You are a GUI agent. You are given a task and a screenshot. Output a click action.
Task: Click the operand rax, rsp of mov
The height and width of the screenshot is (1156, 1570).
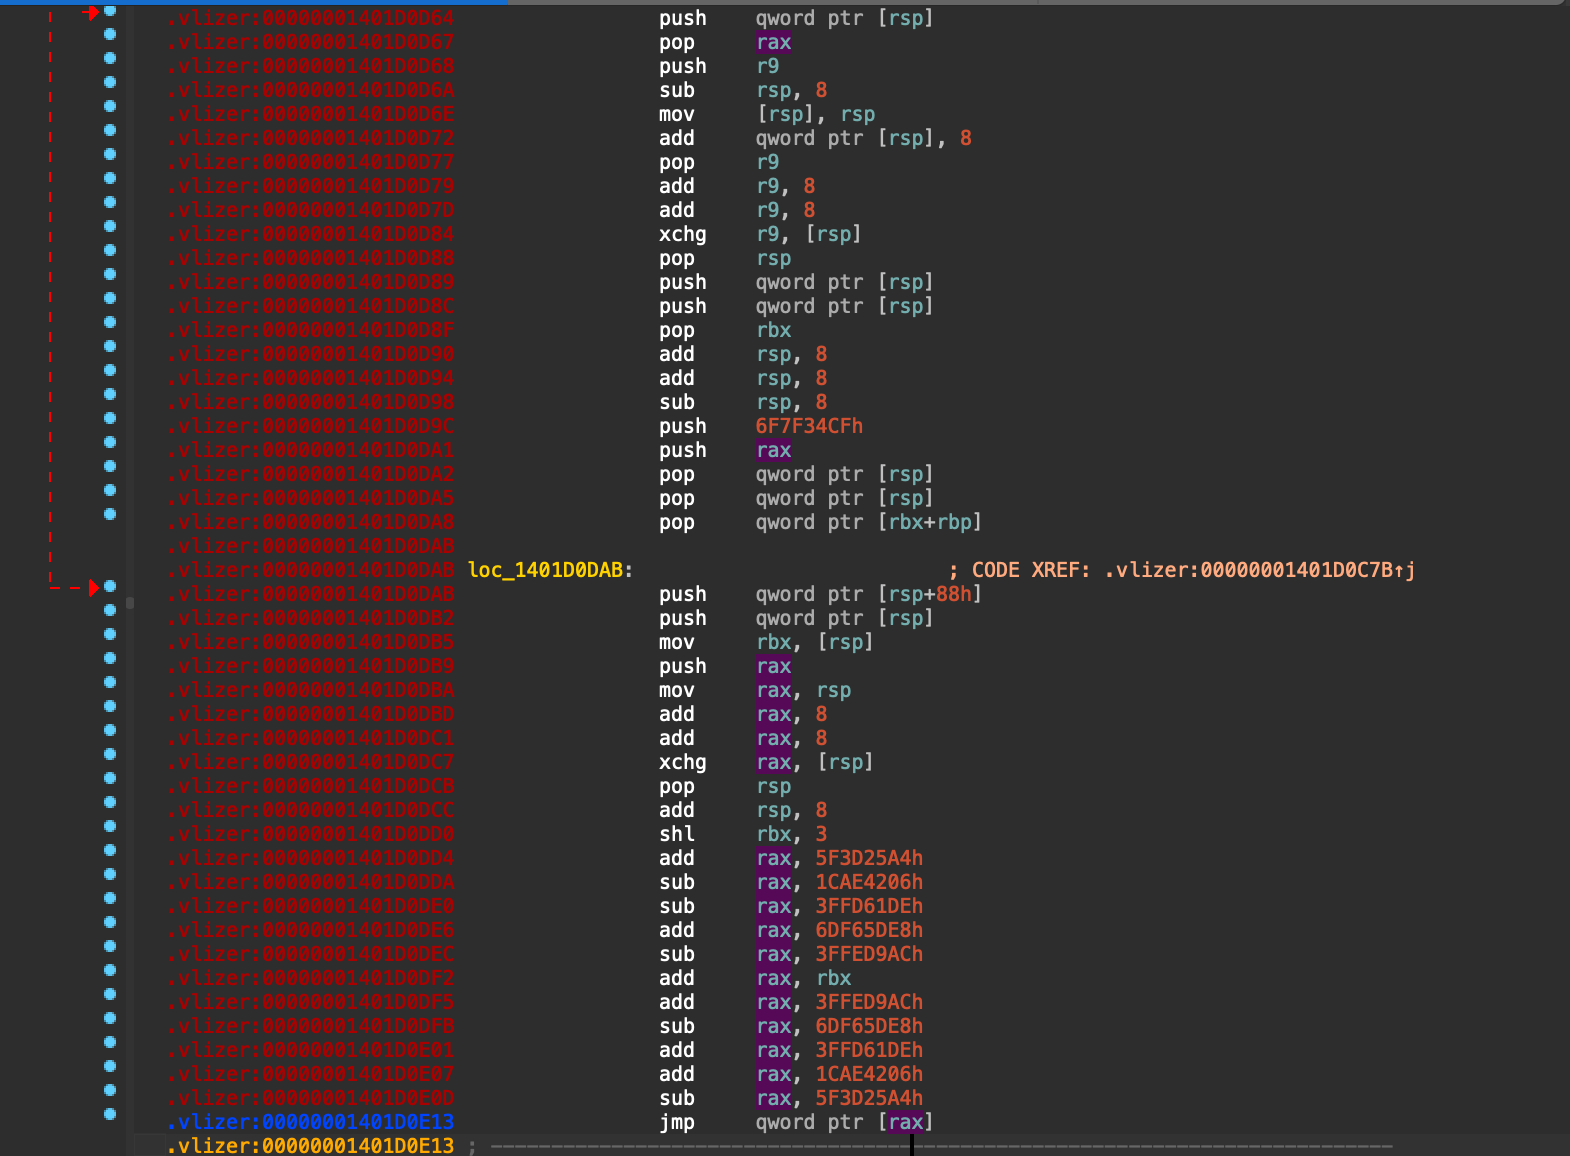(x=803, y=690)
